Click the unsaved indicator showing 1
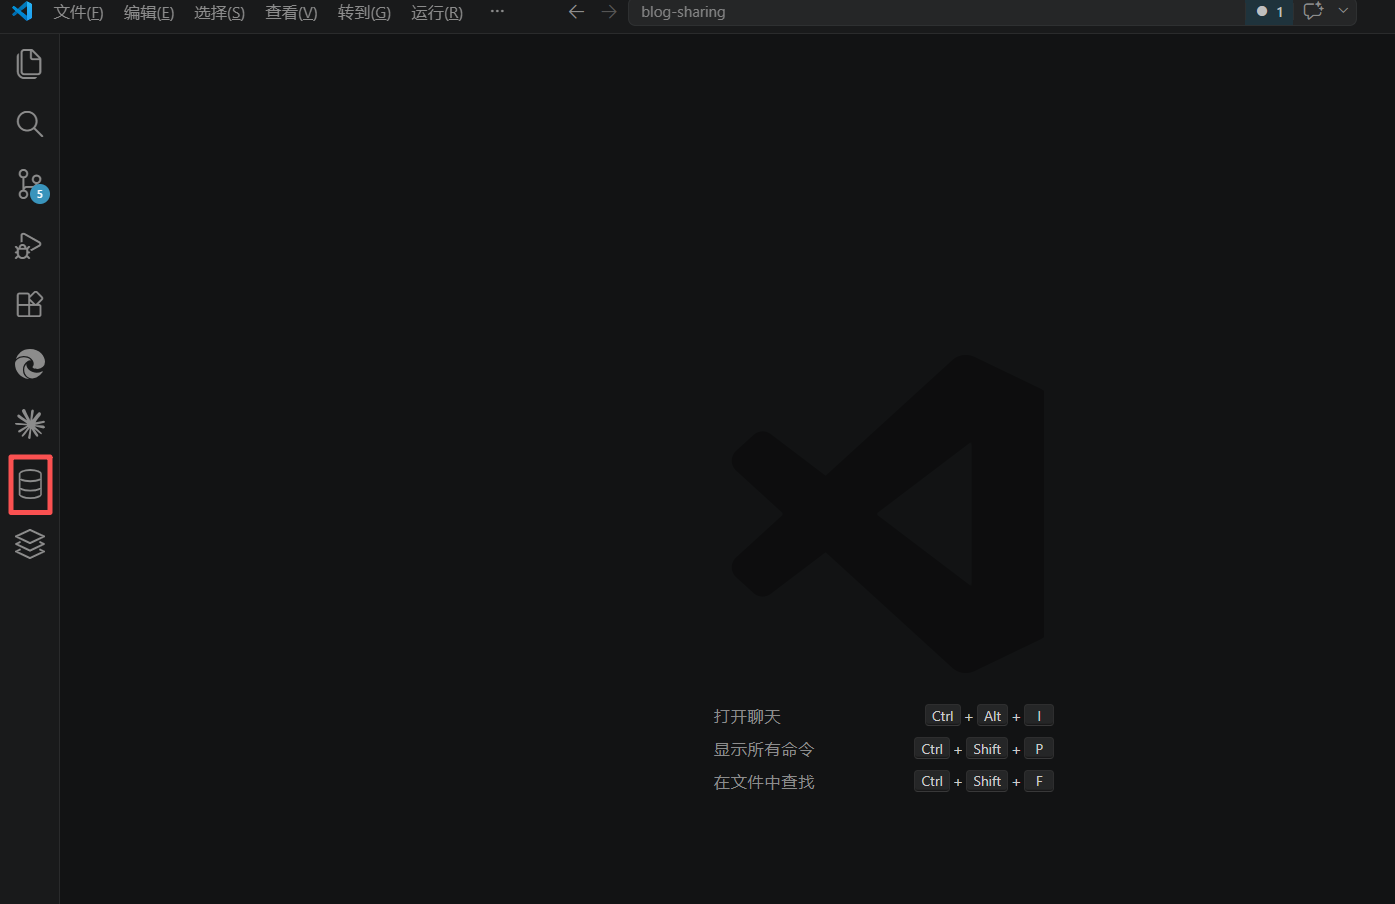Screen dimensions: 1395x904 click(x=1270, y=12)
